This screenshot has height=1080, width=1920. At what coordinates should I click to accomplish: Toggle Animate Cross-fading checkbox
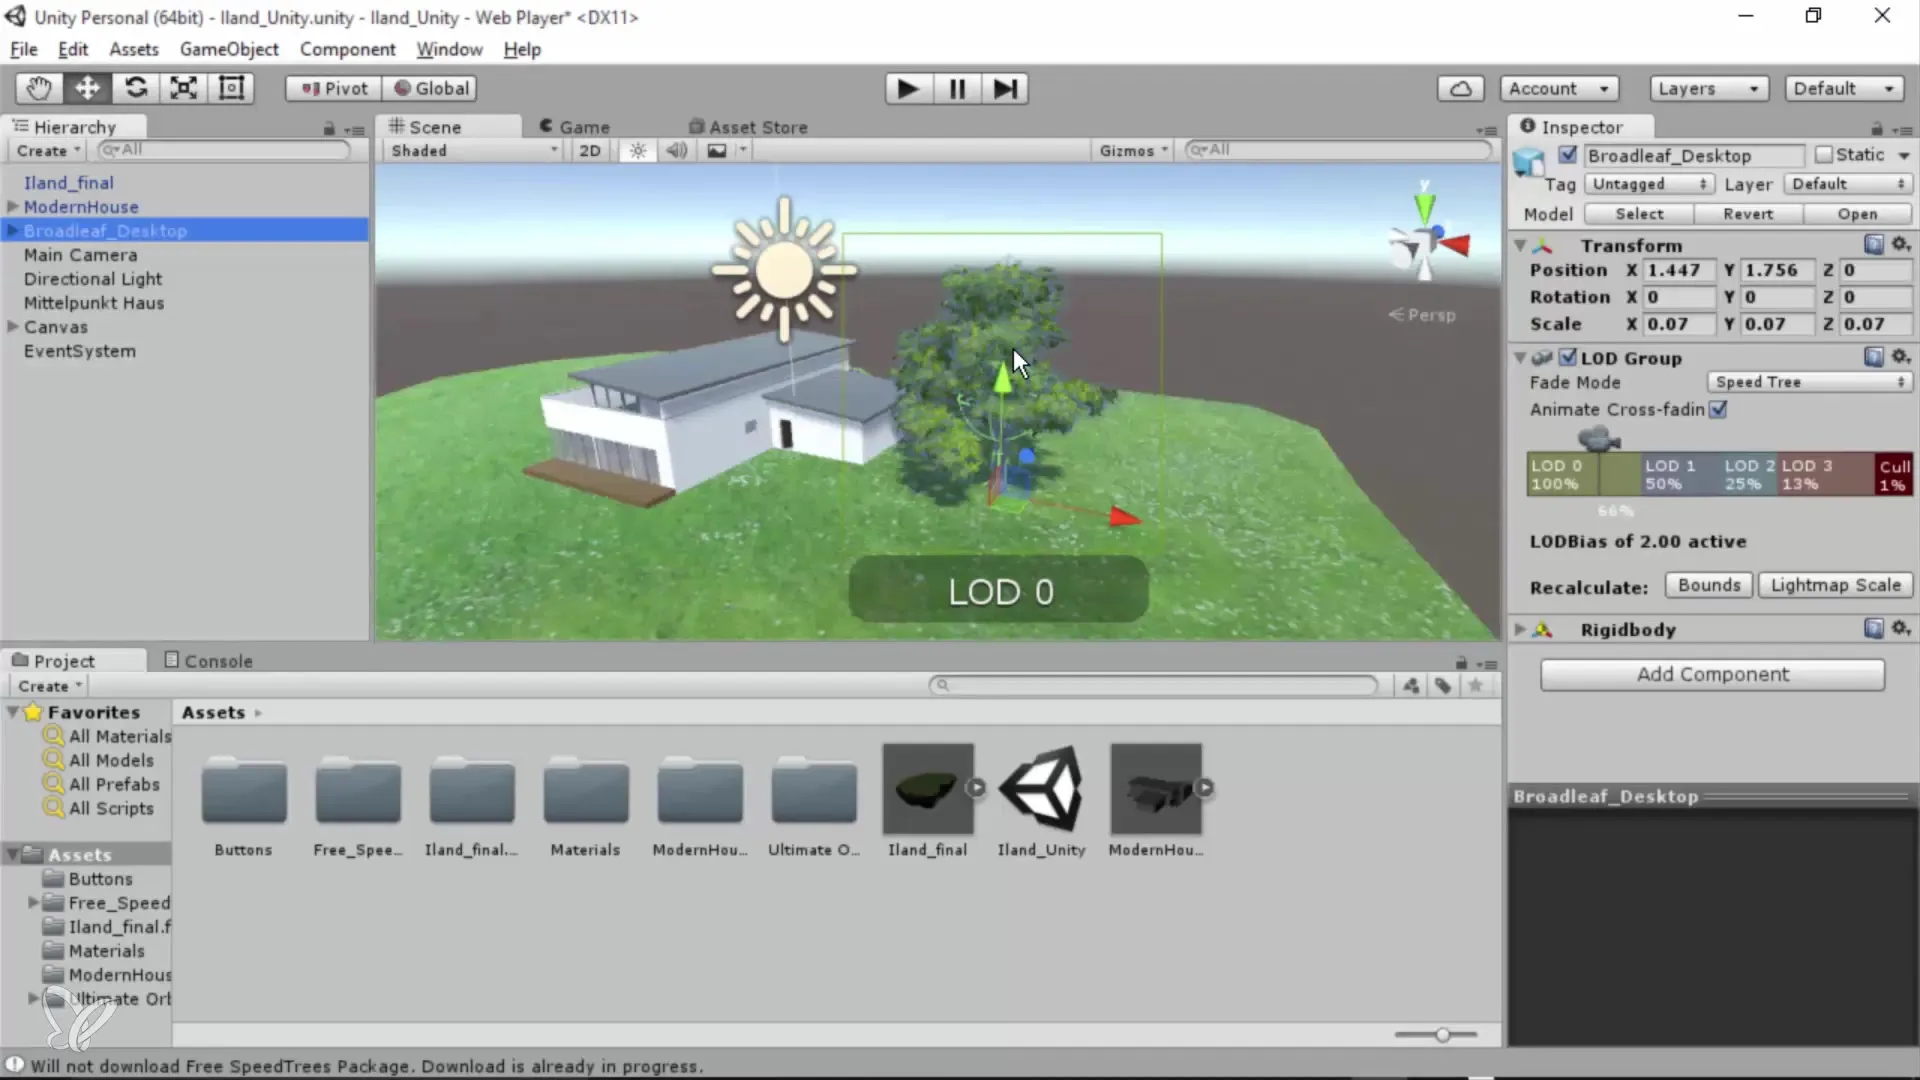point(1719,409)
